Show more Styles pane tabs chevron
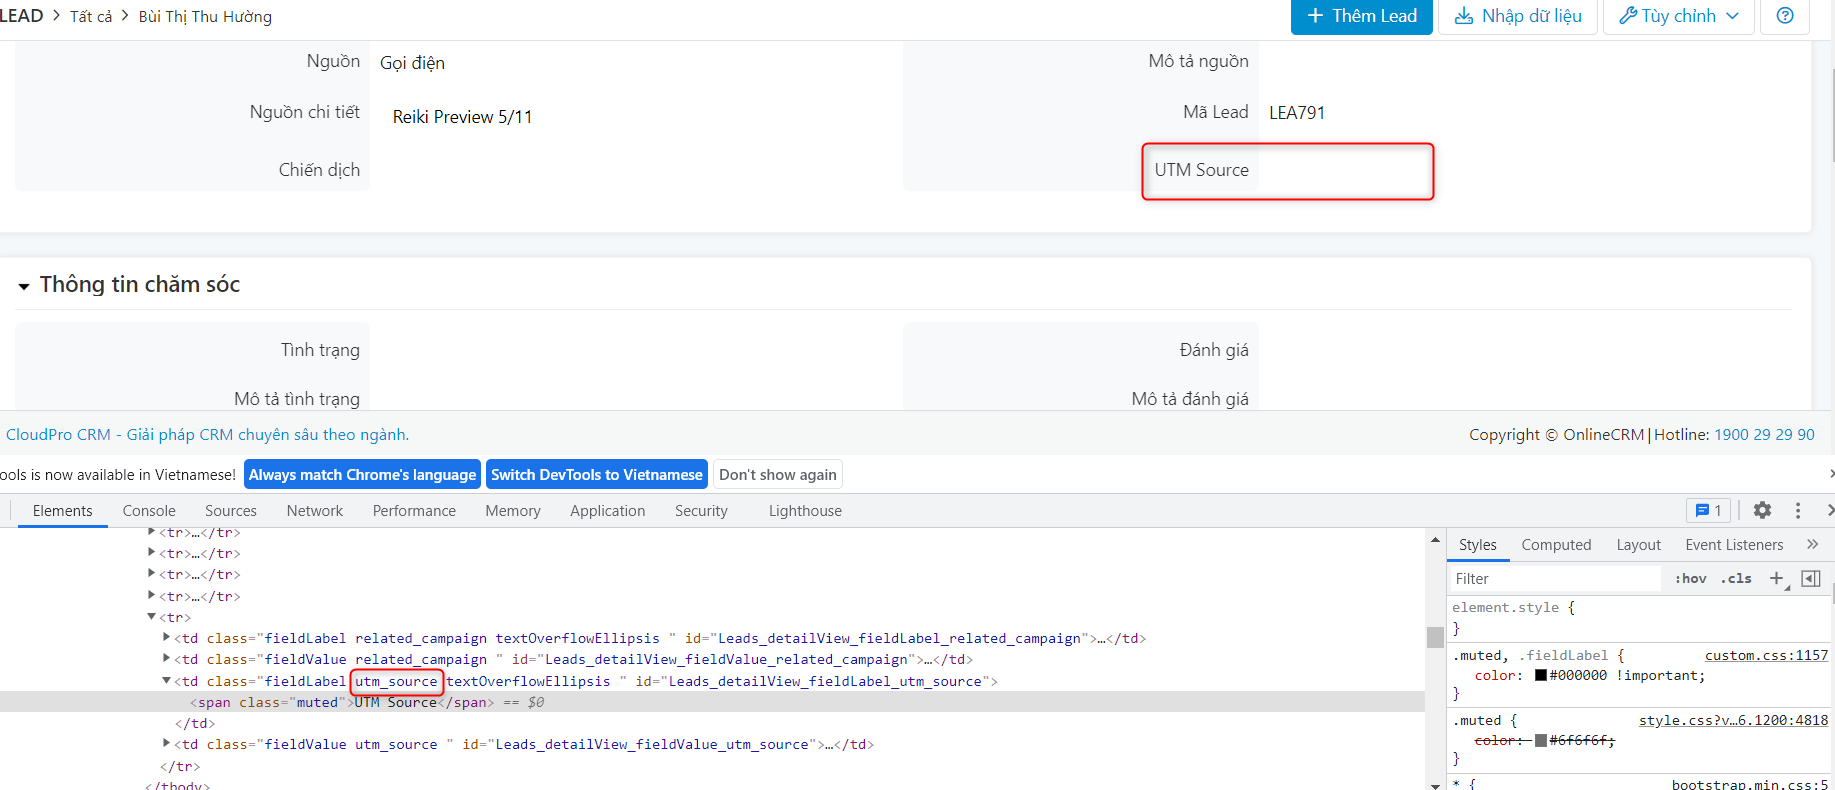 click(x=1812, y=544)
